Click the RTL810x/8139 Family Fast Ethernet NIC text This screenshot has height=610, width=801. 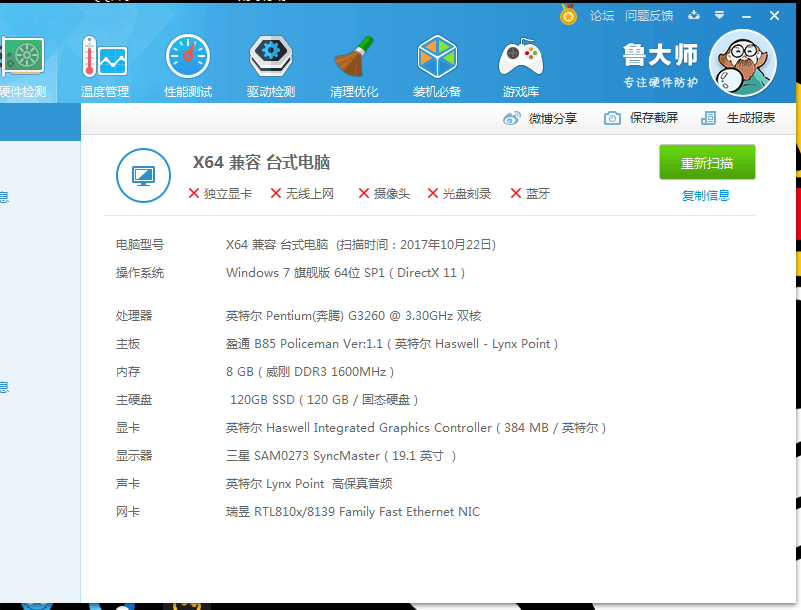click(353, 512)
